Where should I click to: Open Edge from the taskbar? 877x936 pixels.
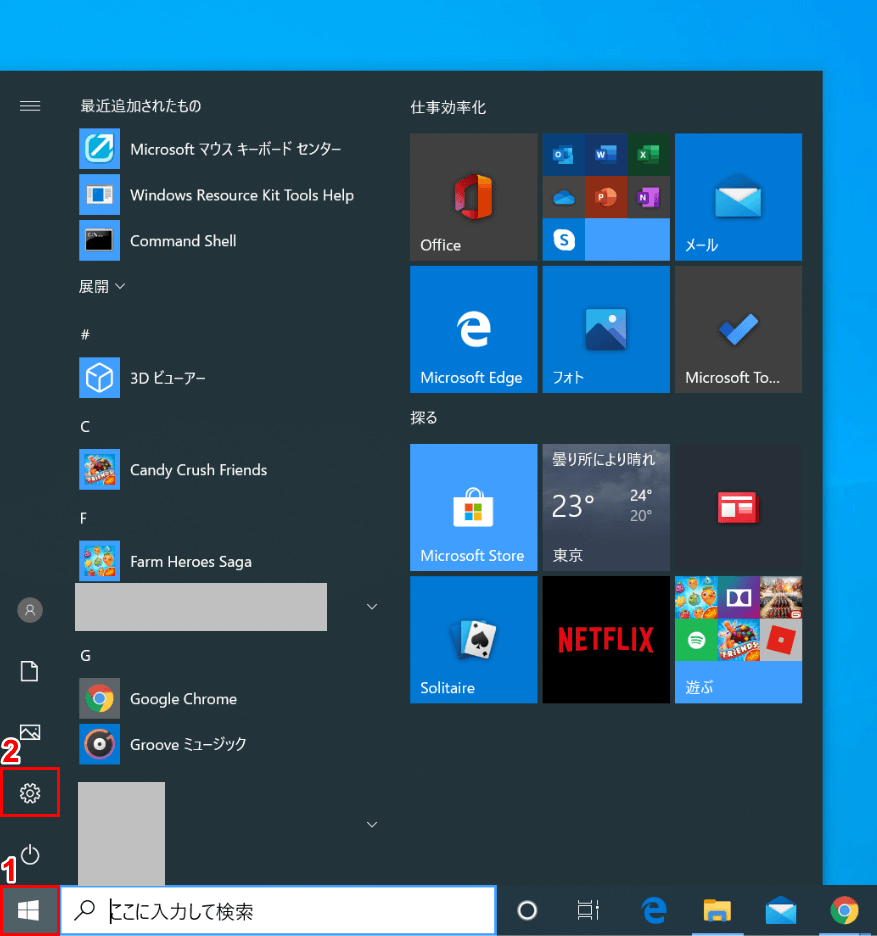click(x=654, y=910)
